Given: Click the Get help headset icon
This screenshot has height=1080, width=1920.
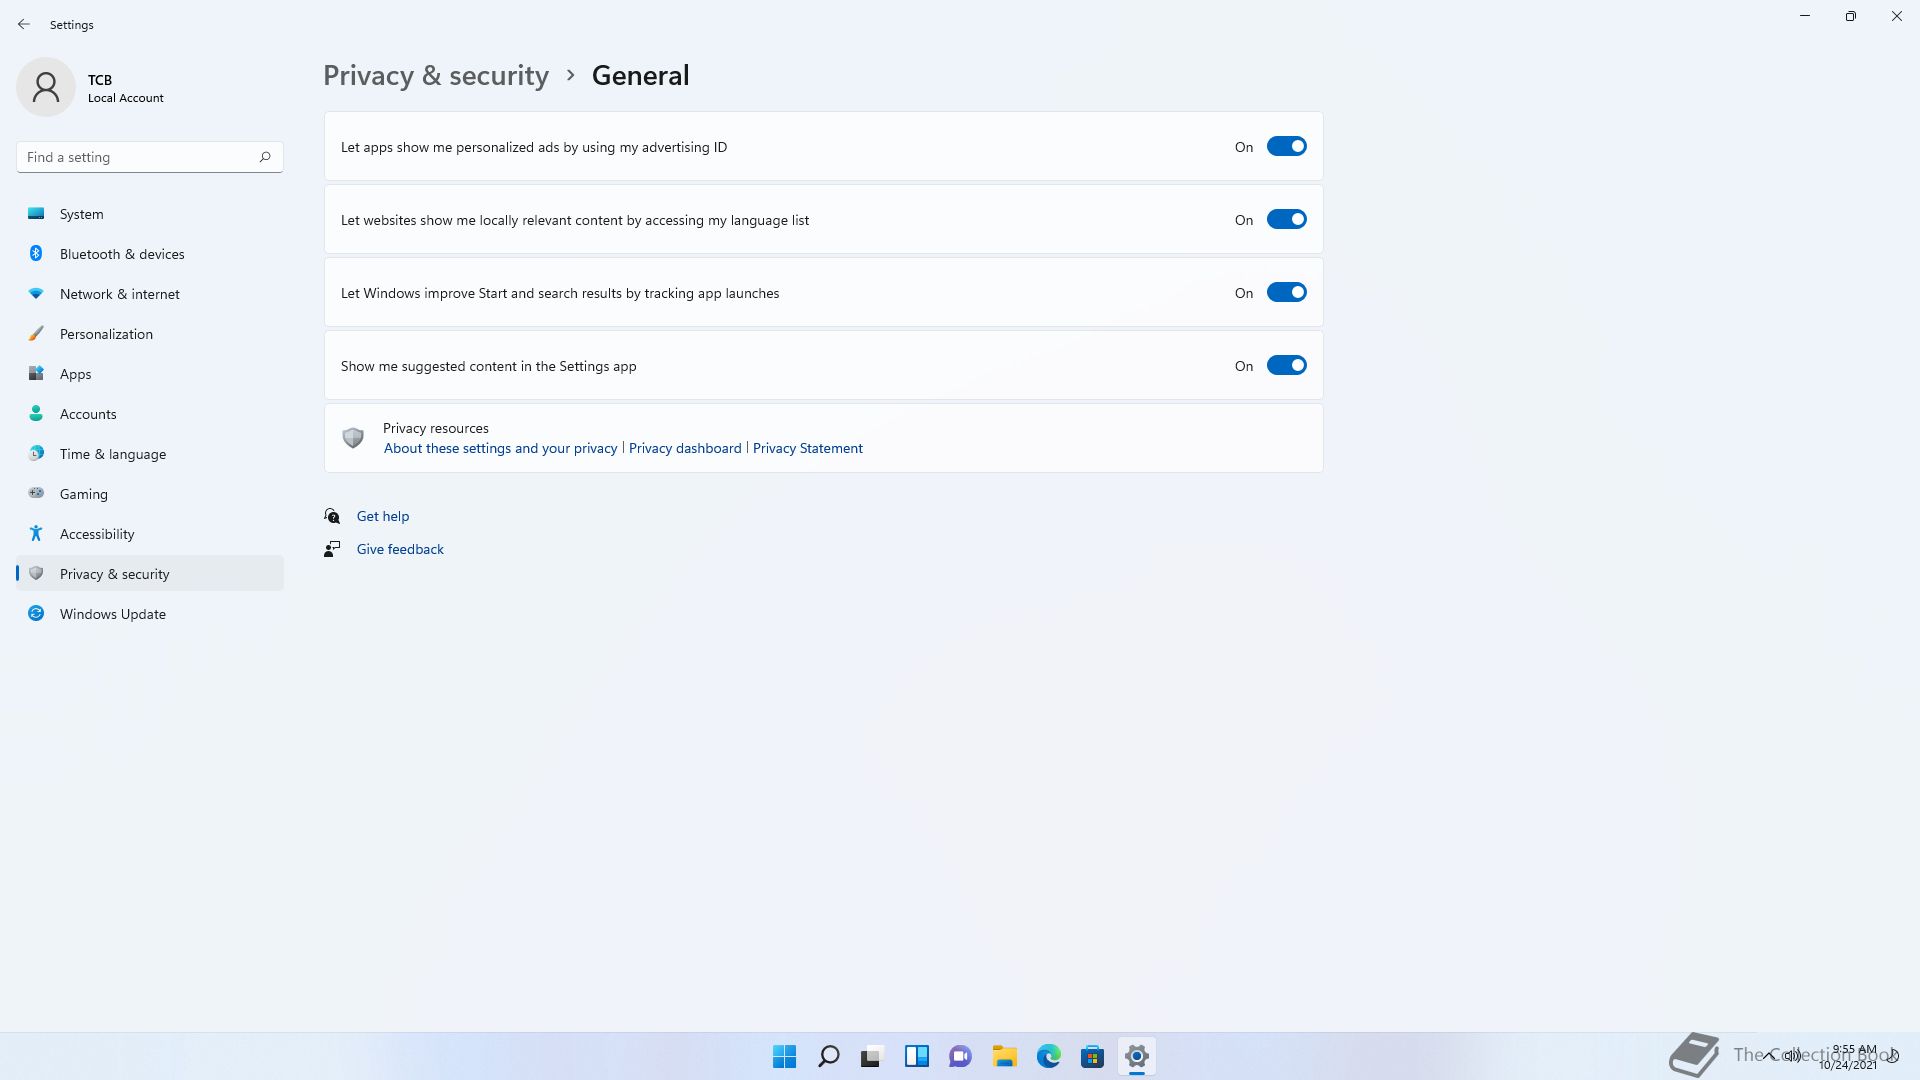Looking at the screenshot, I should pos(332,516).
